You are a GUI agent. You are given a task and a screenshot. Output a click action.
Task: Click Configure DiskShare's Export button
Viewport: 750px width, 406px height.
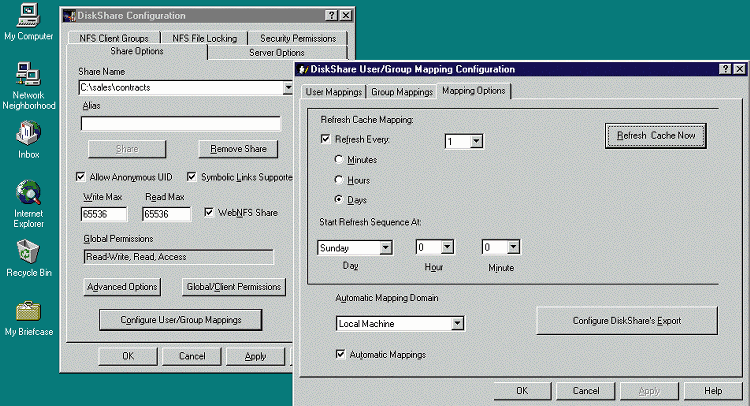(x=628, y=320)
